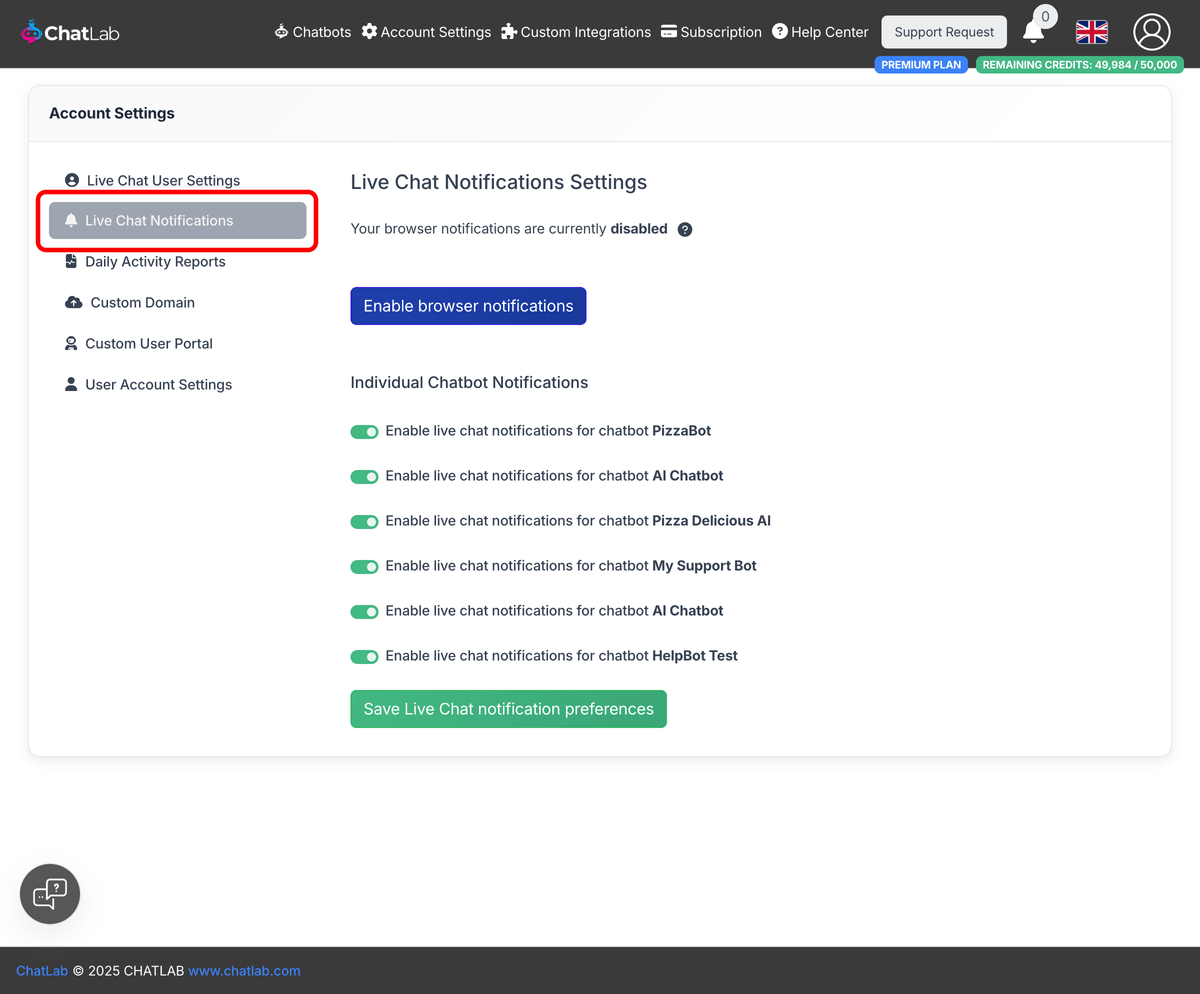Toggle notifications for Pizza Delicious AI
The width and height of the screenshot is (1200, 994).
[364, 521]
